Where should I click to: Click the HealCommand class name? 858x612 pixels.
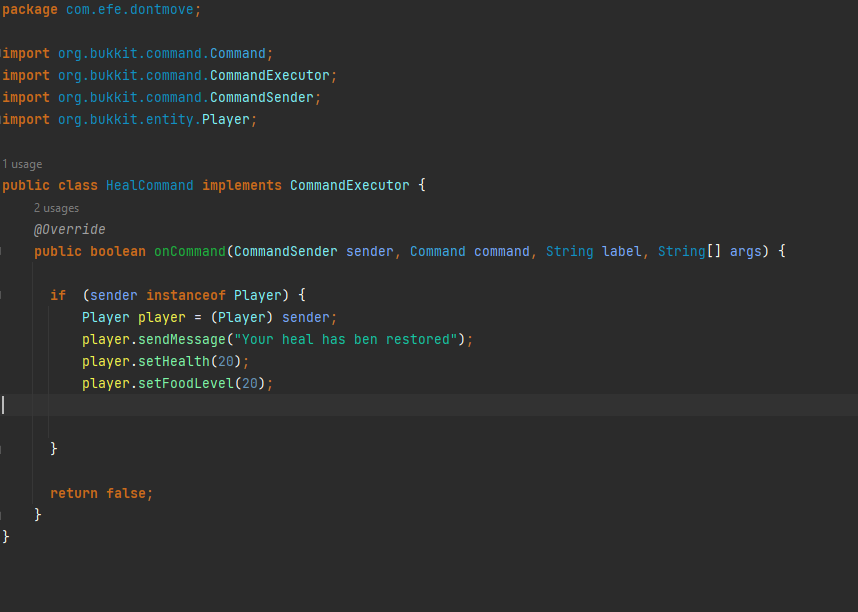pos(149,186)
